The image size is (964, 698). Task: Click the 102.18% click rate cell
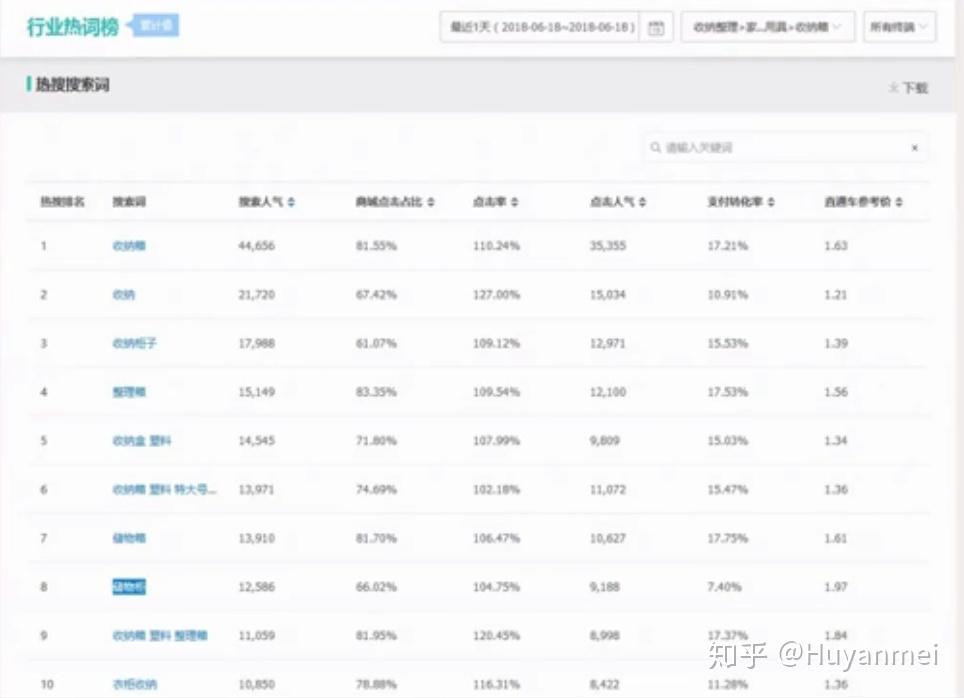[496, 490]
